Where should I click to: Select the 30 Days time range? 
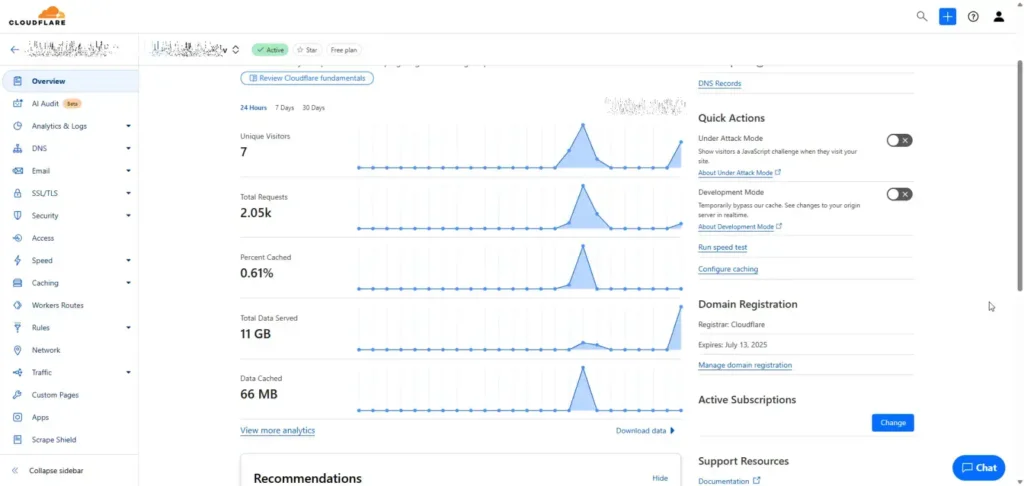tap(313, 108)
